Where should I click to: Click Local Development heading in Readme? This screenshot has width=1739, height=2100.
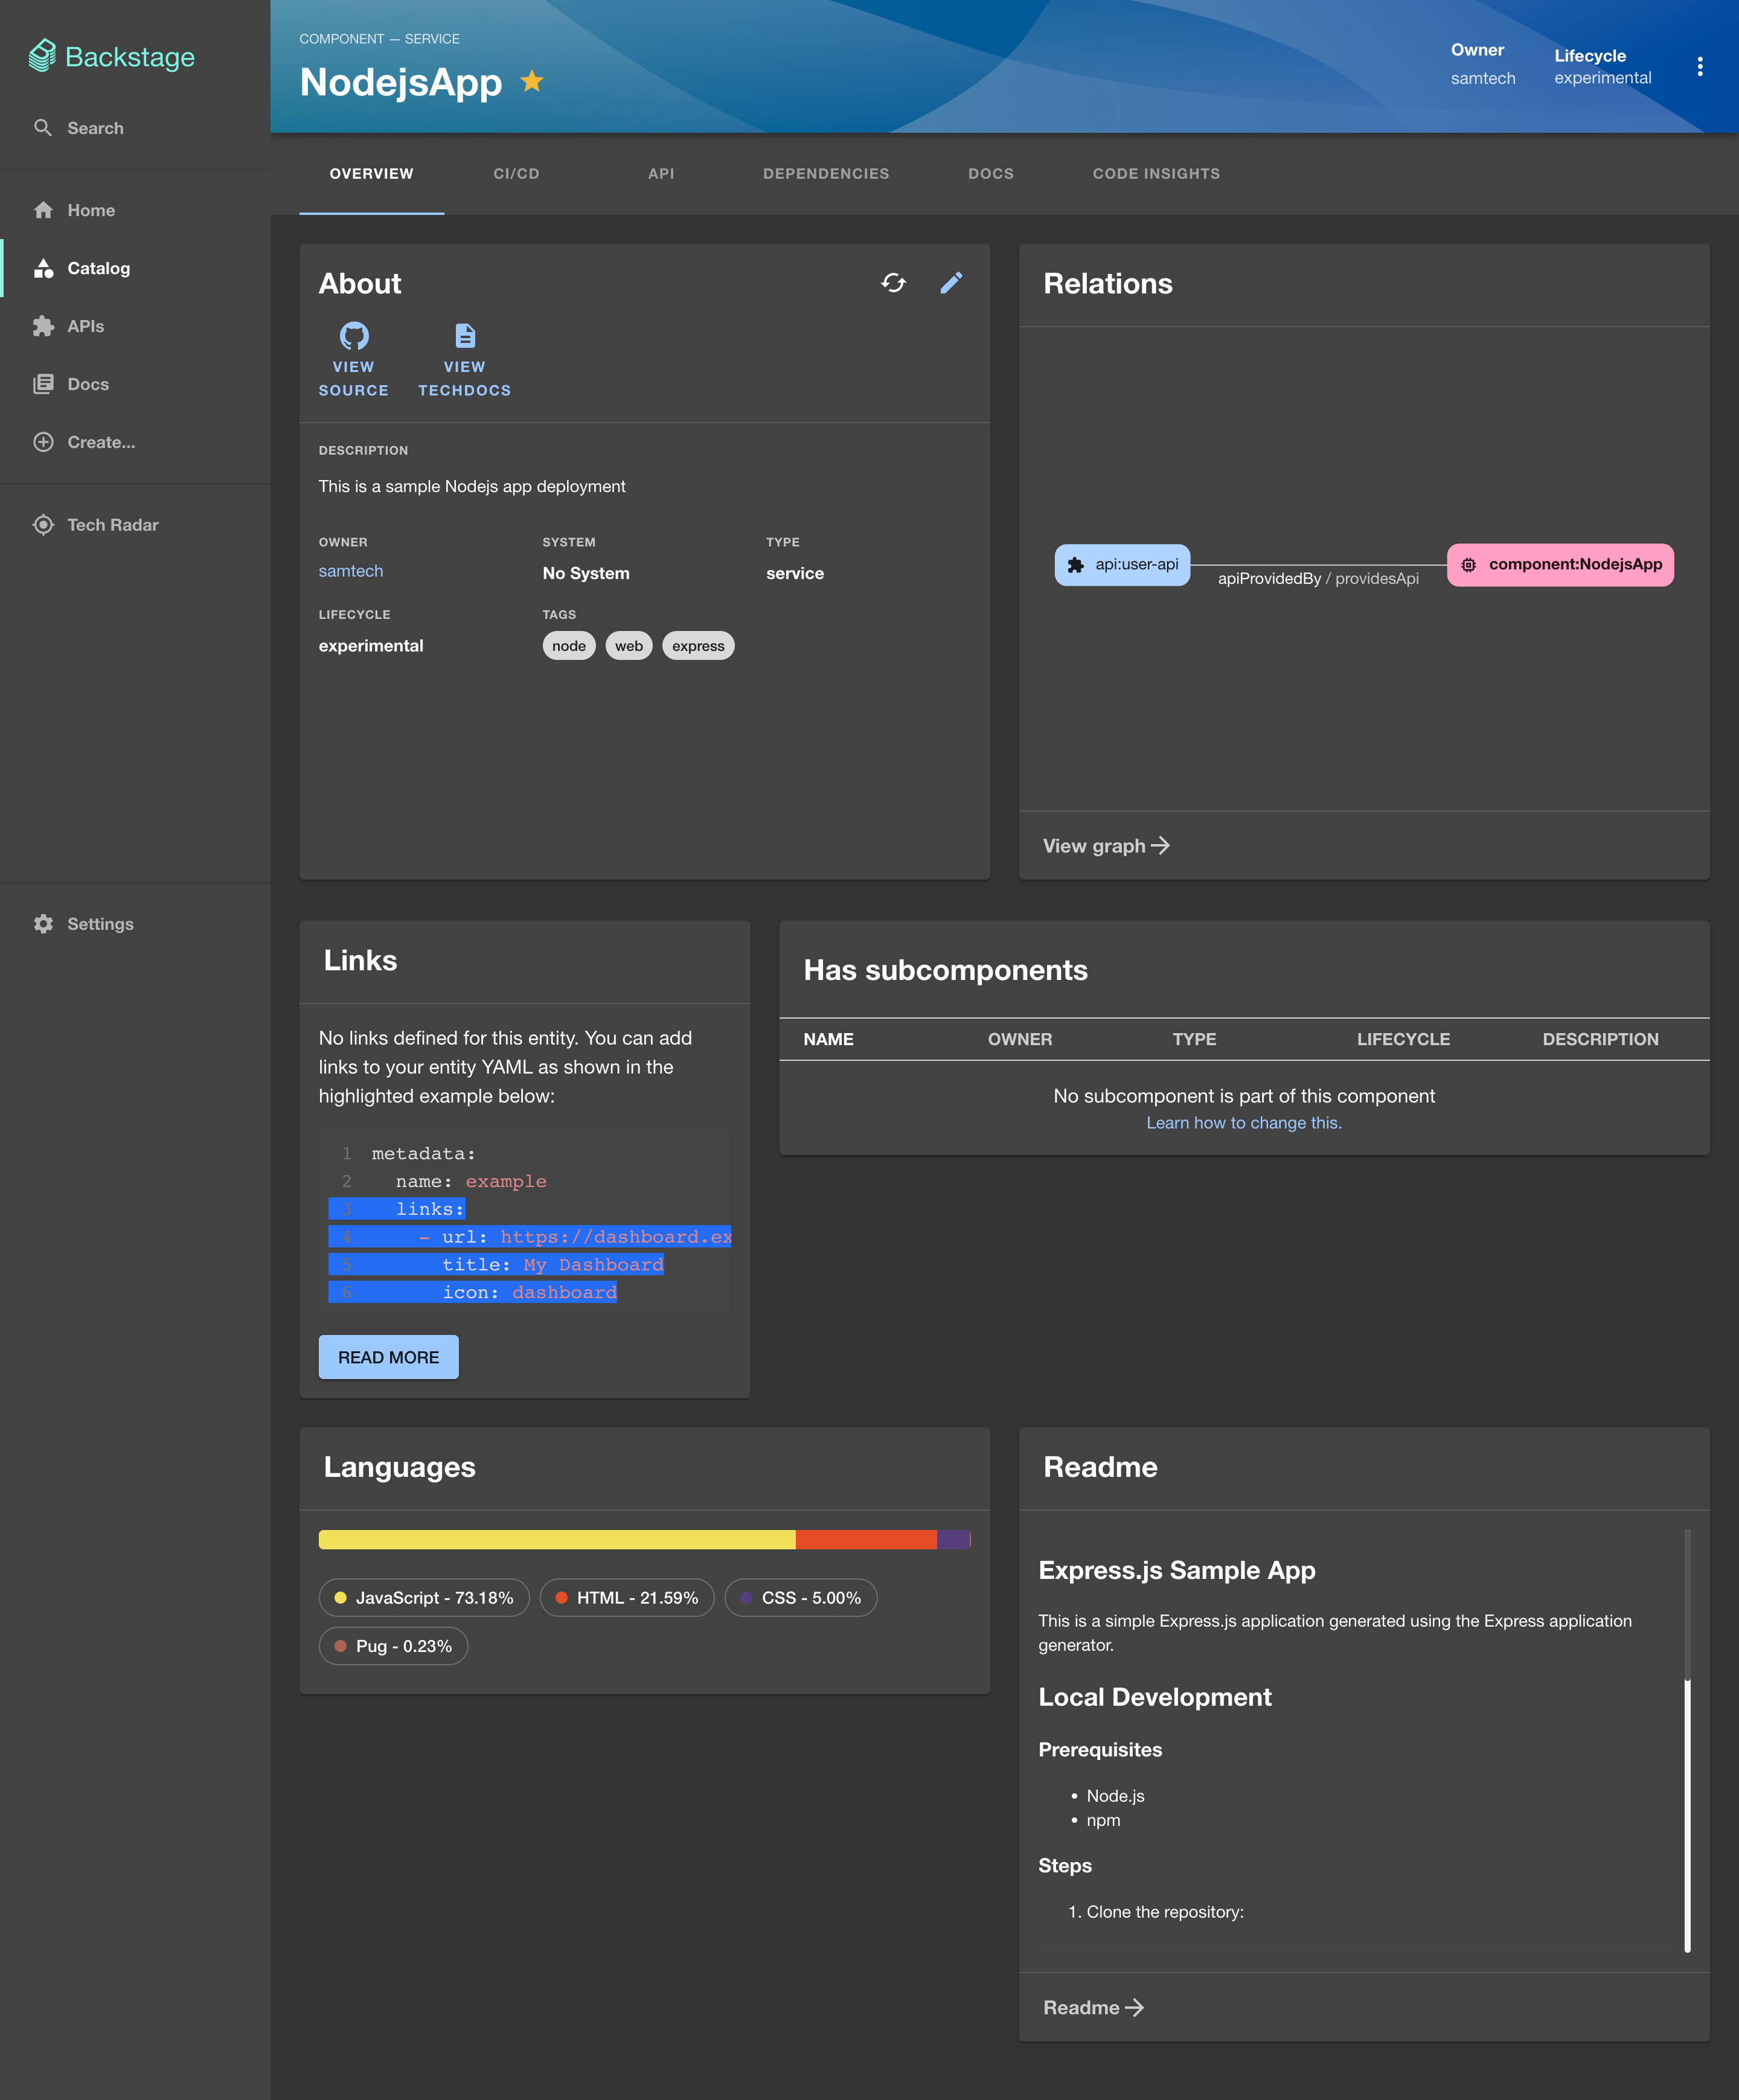click(1155, 1697)
